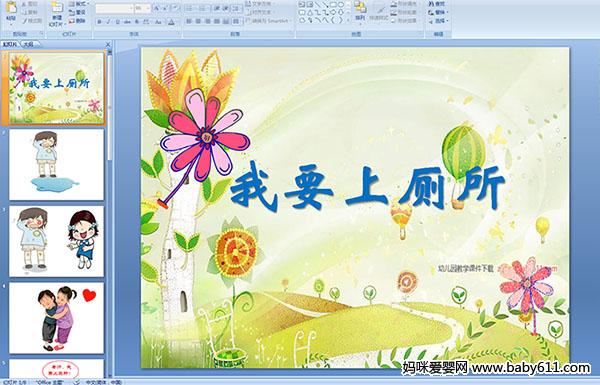Select the rectangle shape in the gallery
Viewport: 600px width, 385px height.
pos(333,4)
